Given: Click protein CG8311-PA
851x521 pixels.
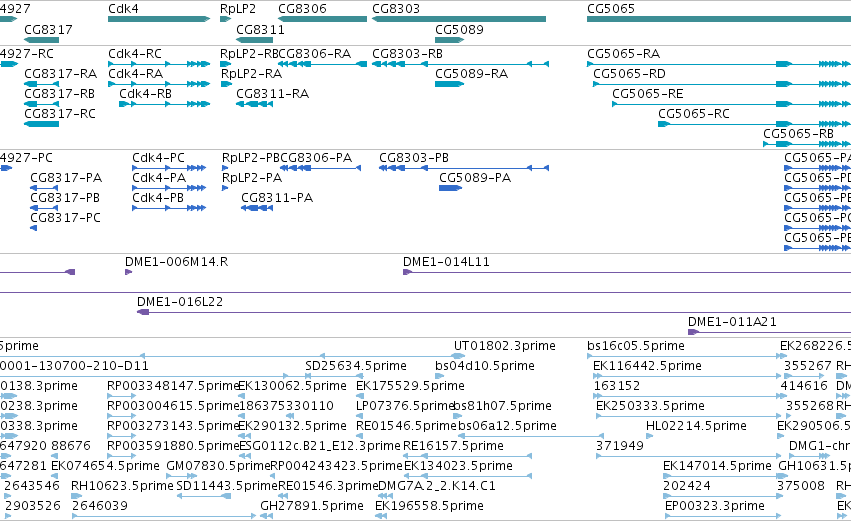Looking at the screenshot, I should [x=257, y=208].
